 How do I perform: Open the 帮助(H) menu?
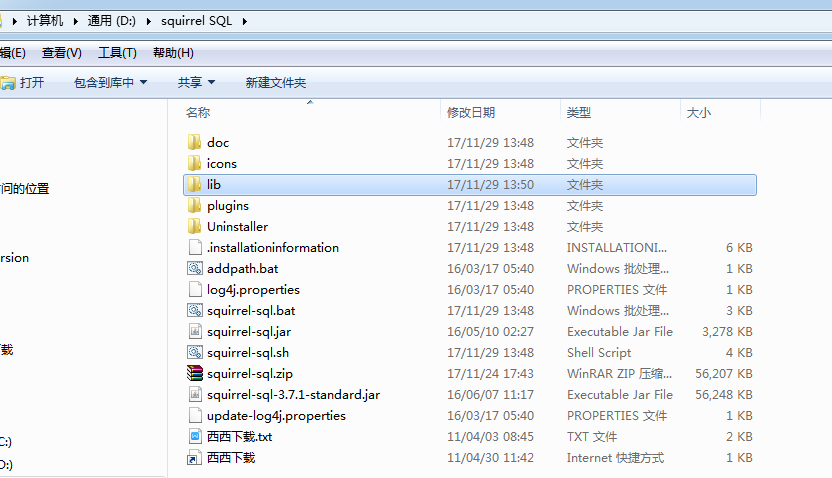coord(173,53)
